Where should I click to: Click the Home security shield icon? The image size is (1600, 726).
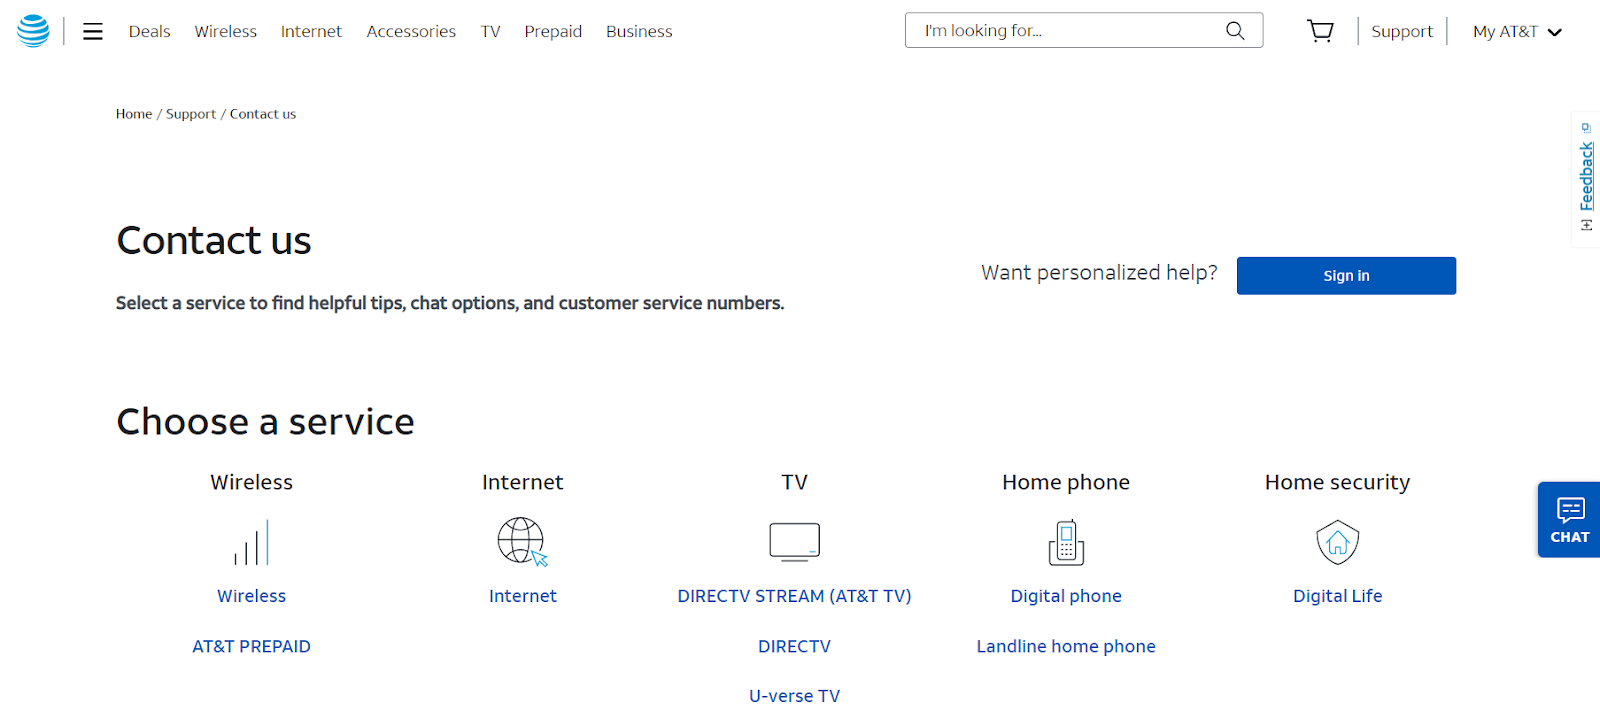click(x=1338, y=542)
